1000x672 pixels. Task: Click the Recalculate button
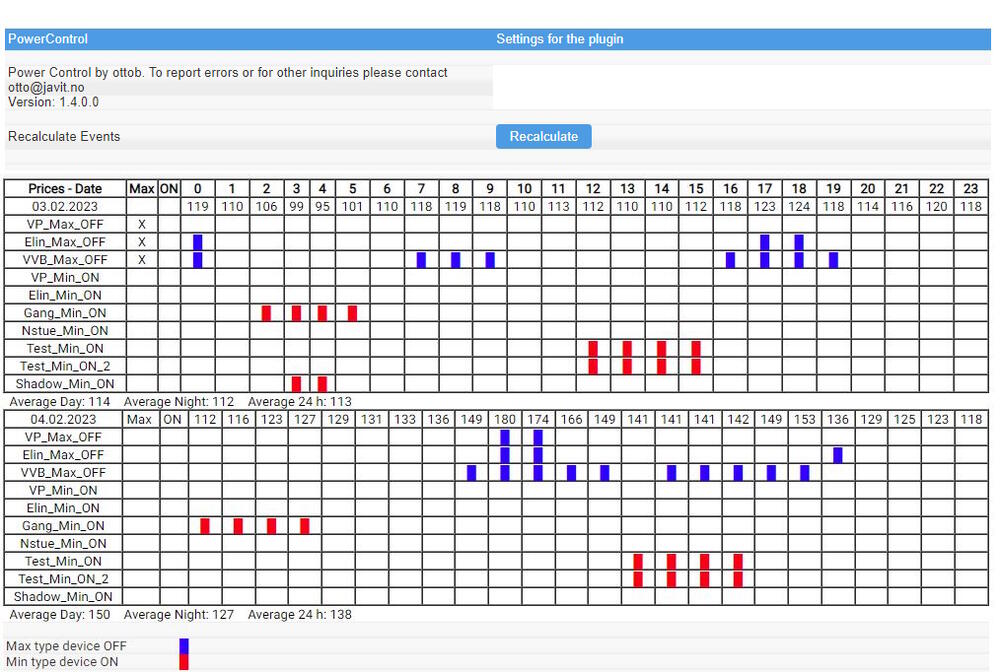[543, 137]
